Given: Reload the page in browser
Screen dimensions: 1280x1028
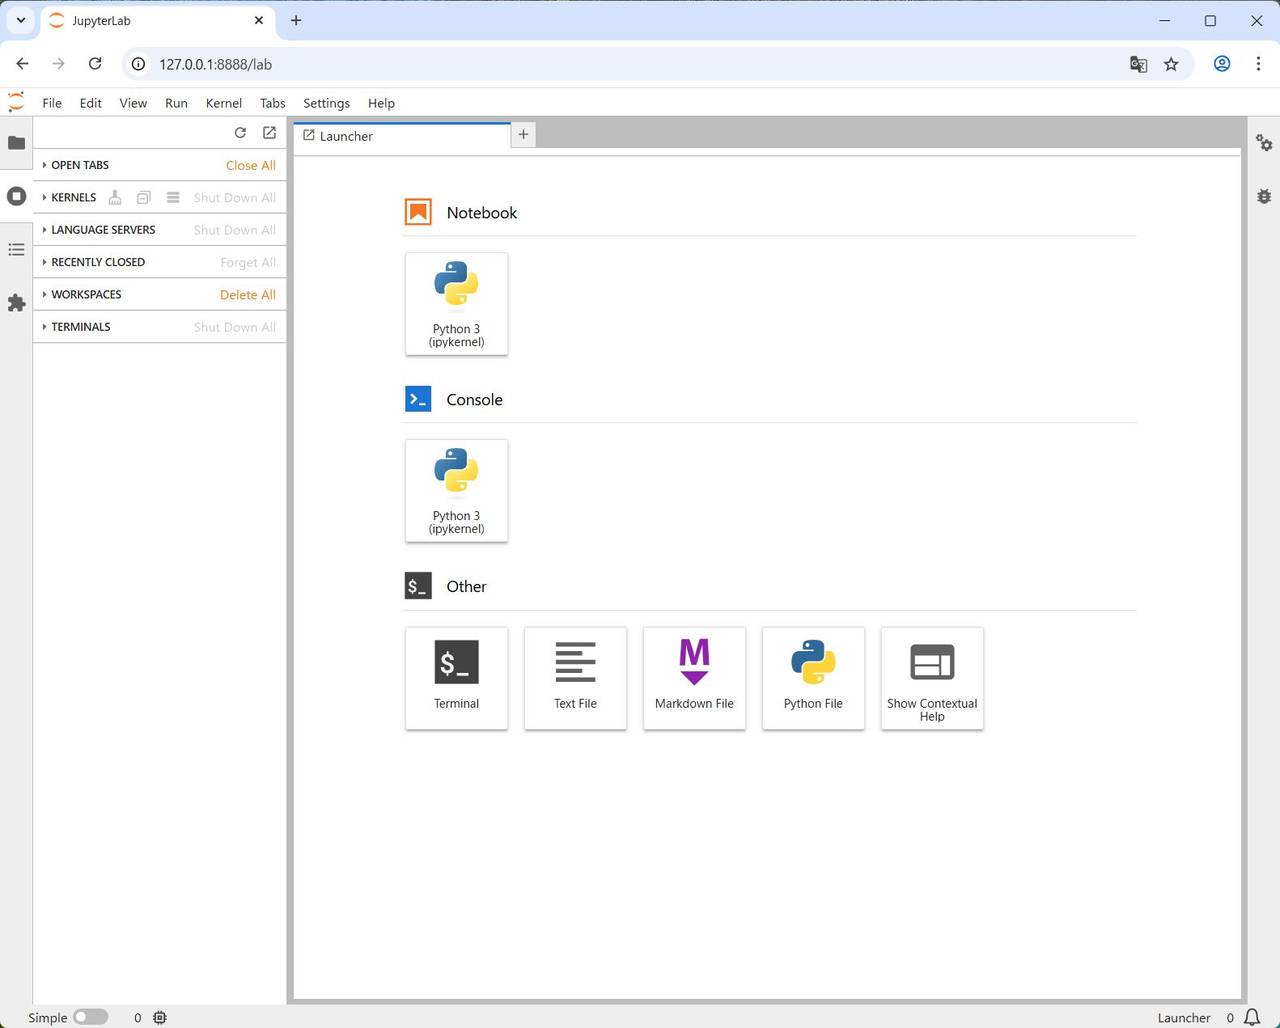Looking at the screenshot, I should 95,64.
